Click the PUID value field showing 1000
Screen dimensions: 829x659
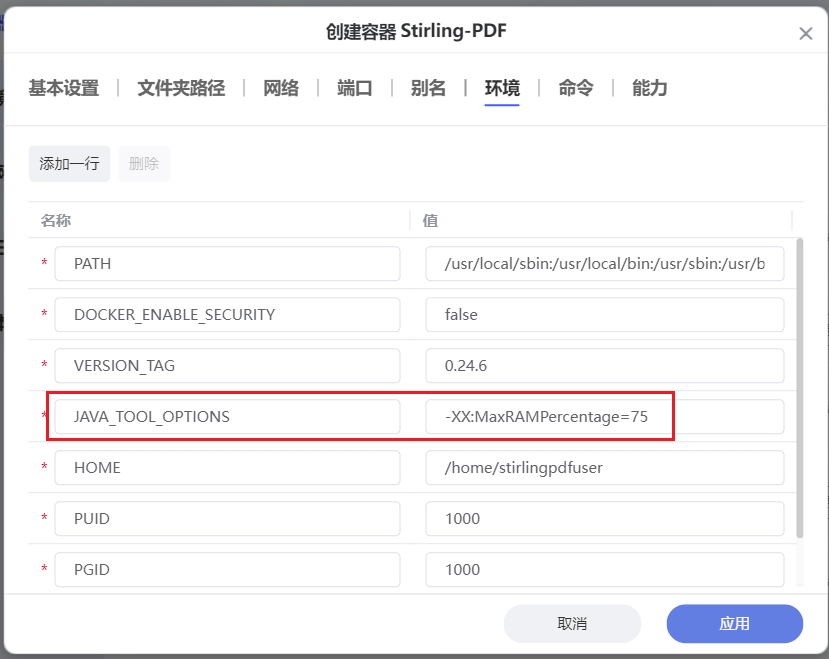pyautogui.click(x=604, y=518)
